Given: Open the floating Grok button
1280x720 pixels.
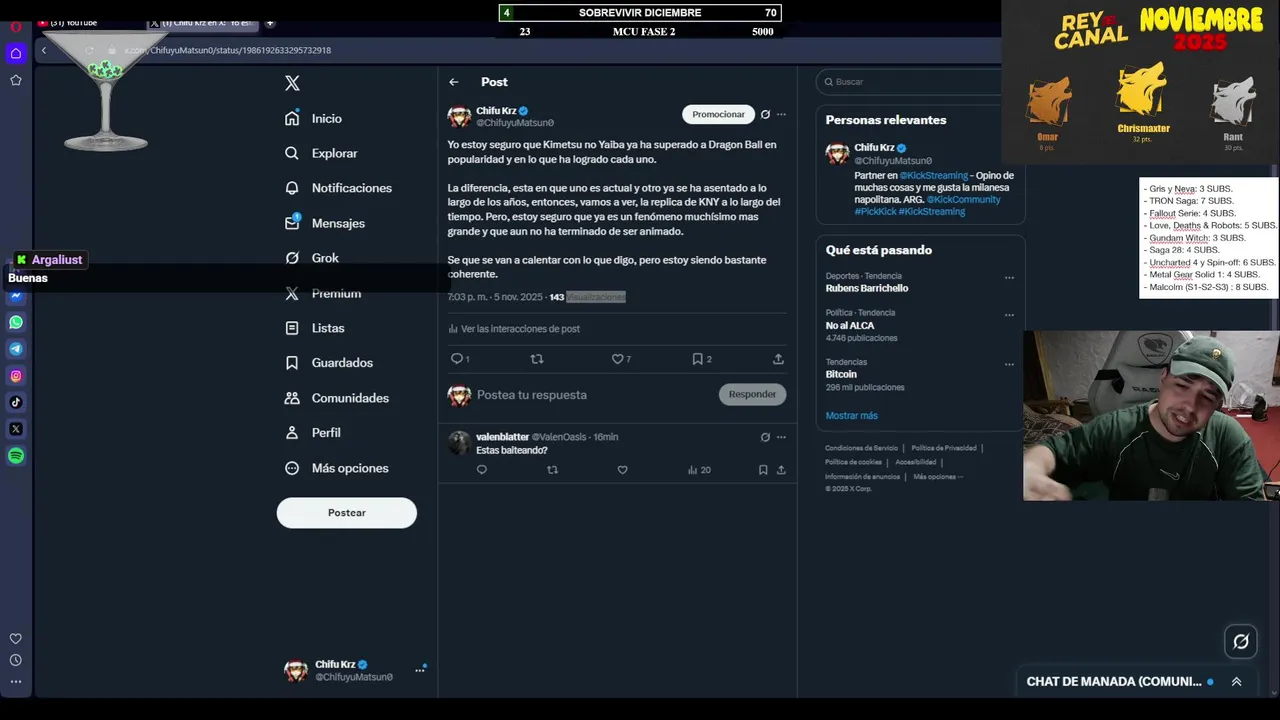Looking at the screenshot, I should pos(1241,642).
